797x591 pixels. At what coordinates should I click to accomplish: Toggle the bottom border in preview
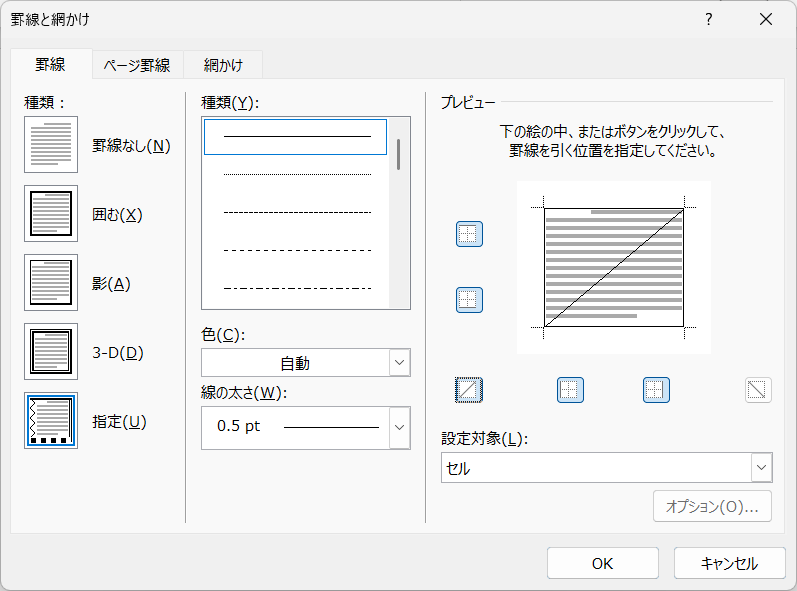point(469,299)
